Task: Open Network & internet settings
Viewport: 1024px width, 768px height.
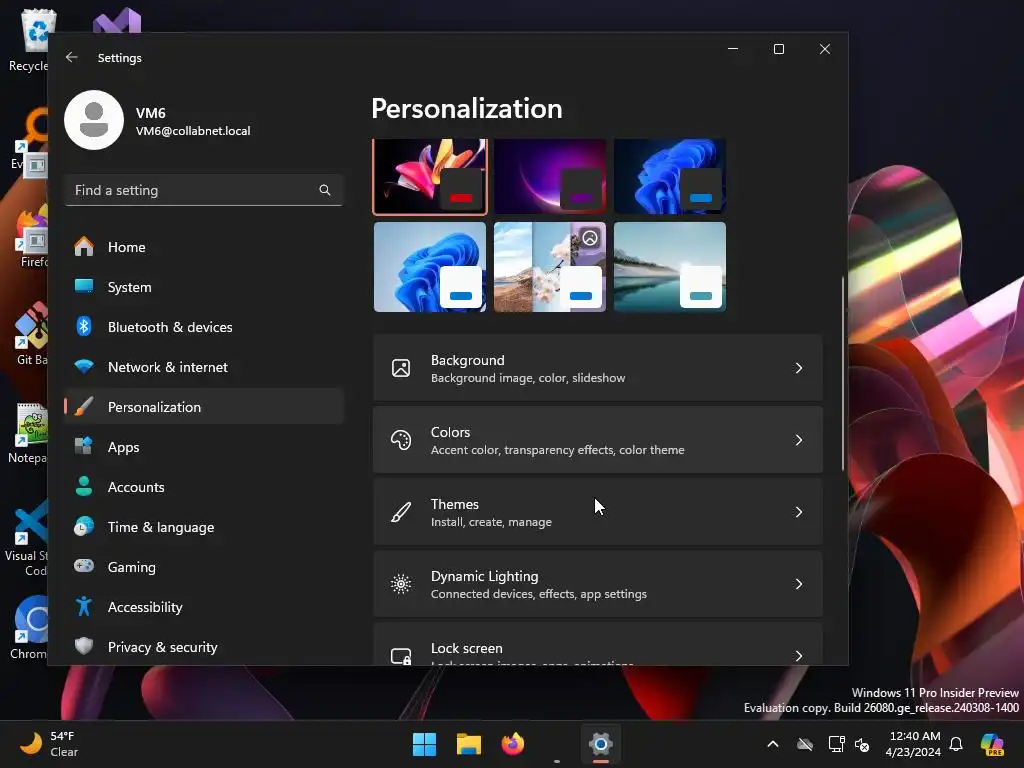Action: [x=204, y=367]
